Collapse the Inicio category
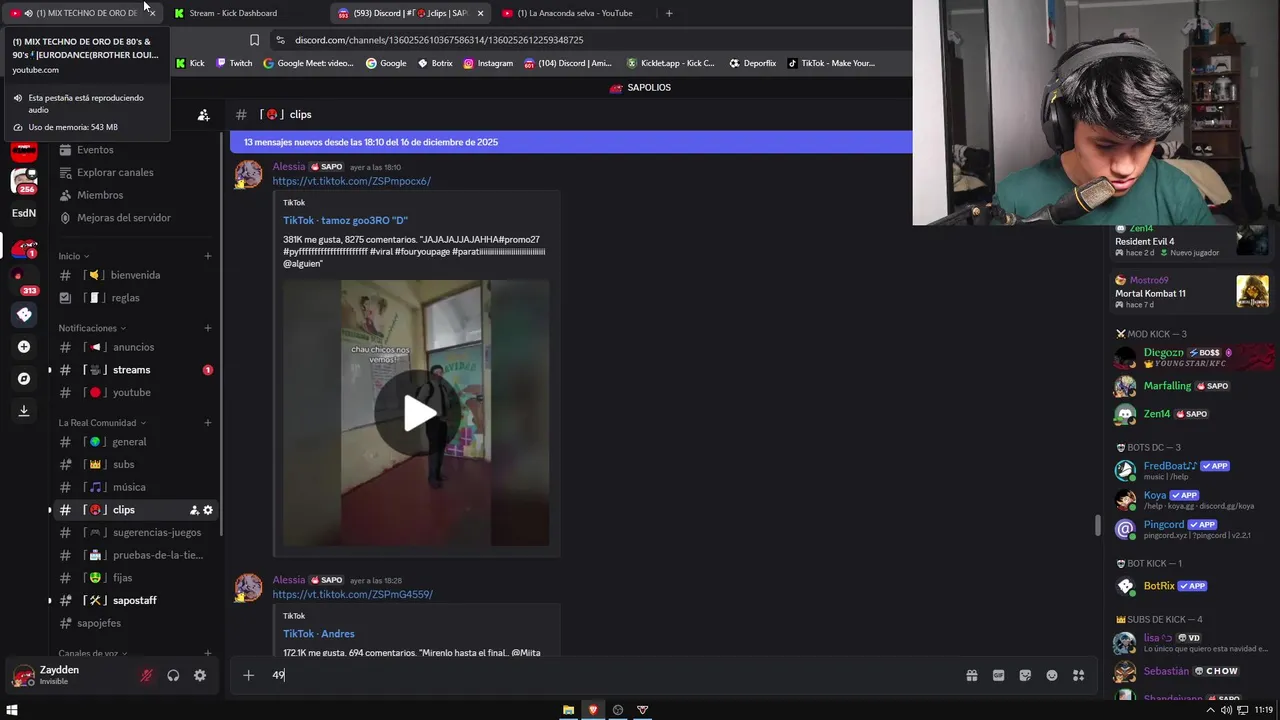This screenshot has height=720, width=1280. [x=74, y=256]
